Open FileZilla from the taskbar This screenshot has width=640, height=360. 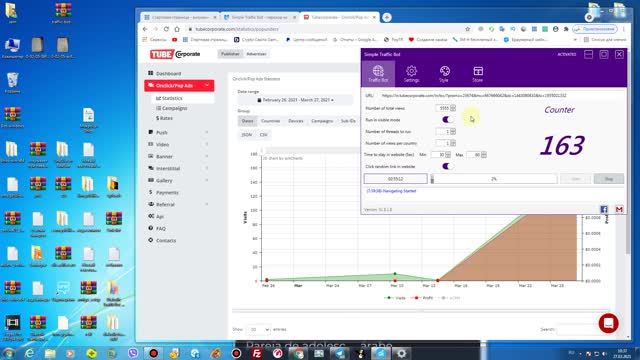[x=257, y=353]
